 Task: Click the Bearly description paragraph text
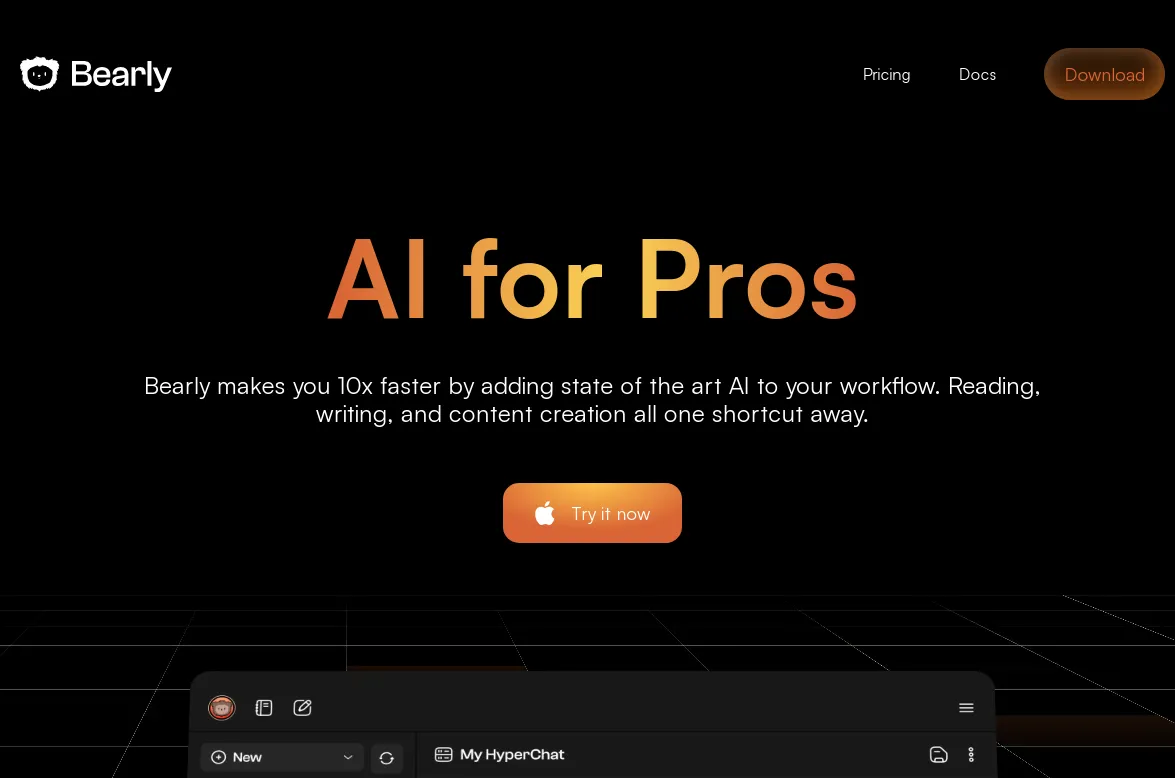coord(592,400)
